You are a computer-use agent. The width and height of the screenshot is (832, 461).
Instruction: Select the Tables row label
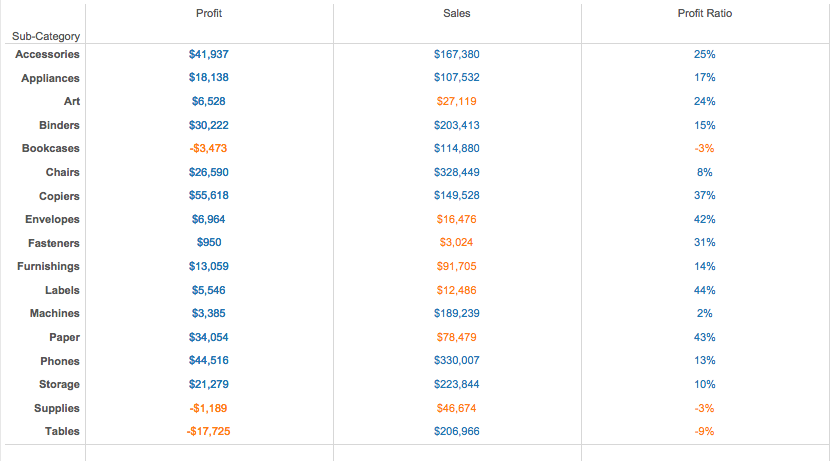click(x=62, y=431)
